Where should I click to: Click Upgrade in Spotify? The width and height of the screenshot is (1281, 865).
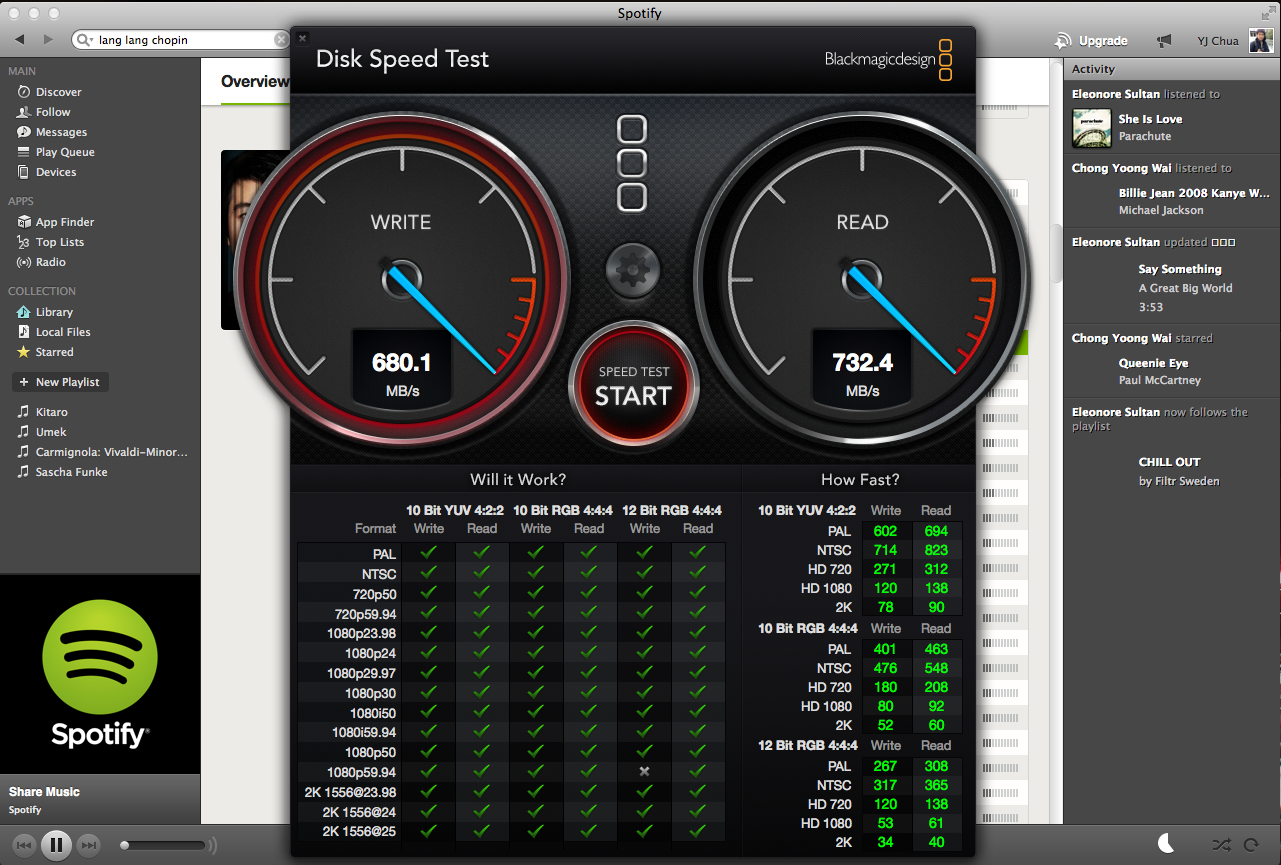click(1091, 41)
